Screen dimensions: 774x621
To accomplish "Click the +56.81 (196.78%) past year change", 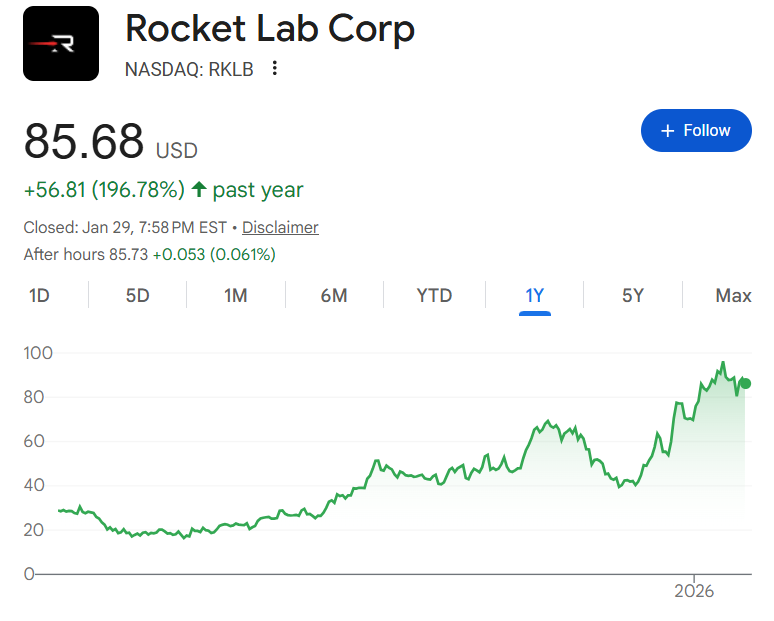I will click(x=104, y=190).
